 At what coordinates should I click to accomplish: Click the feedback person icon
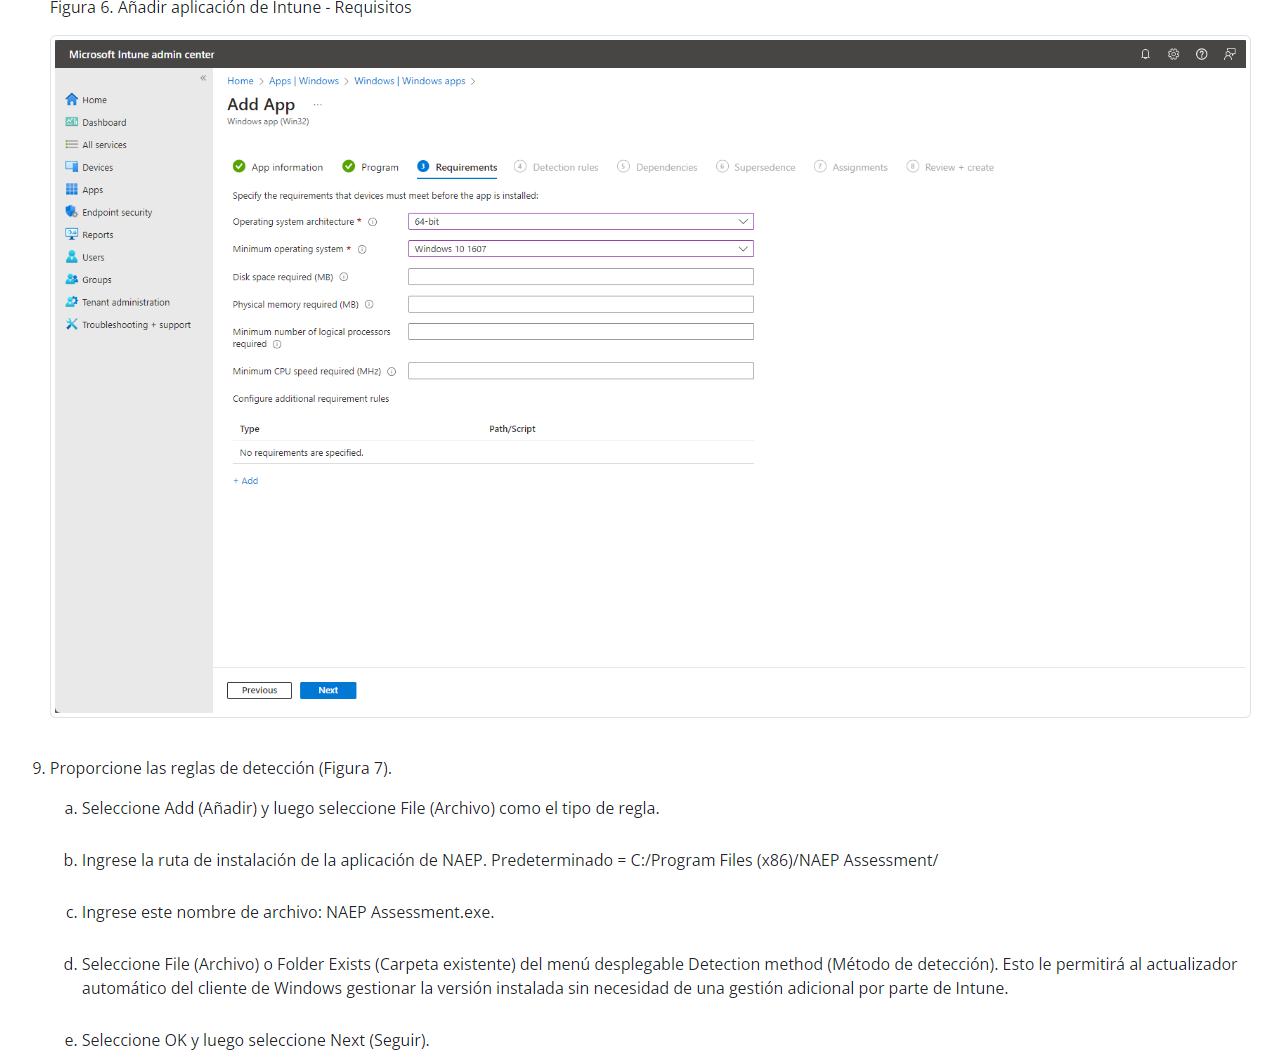1229,54
